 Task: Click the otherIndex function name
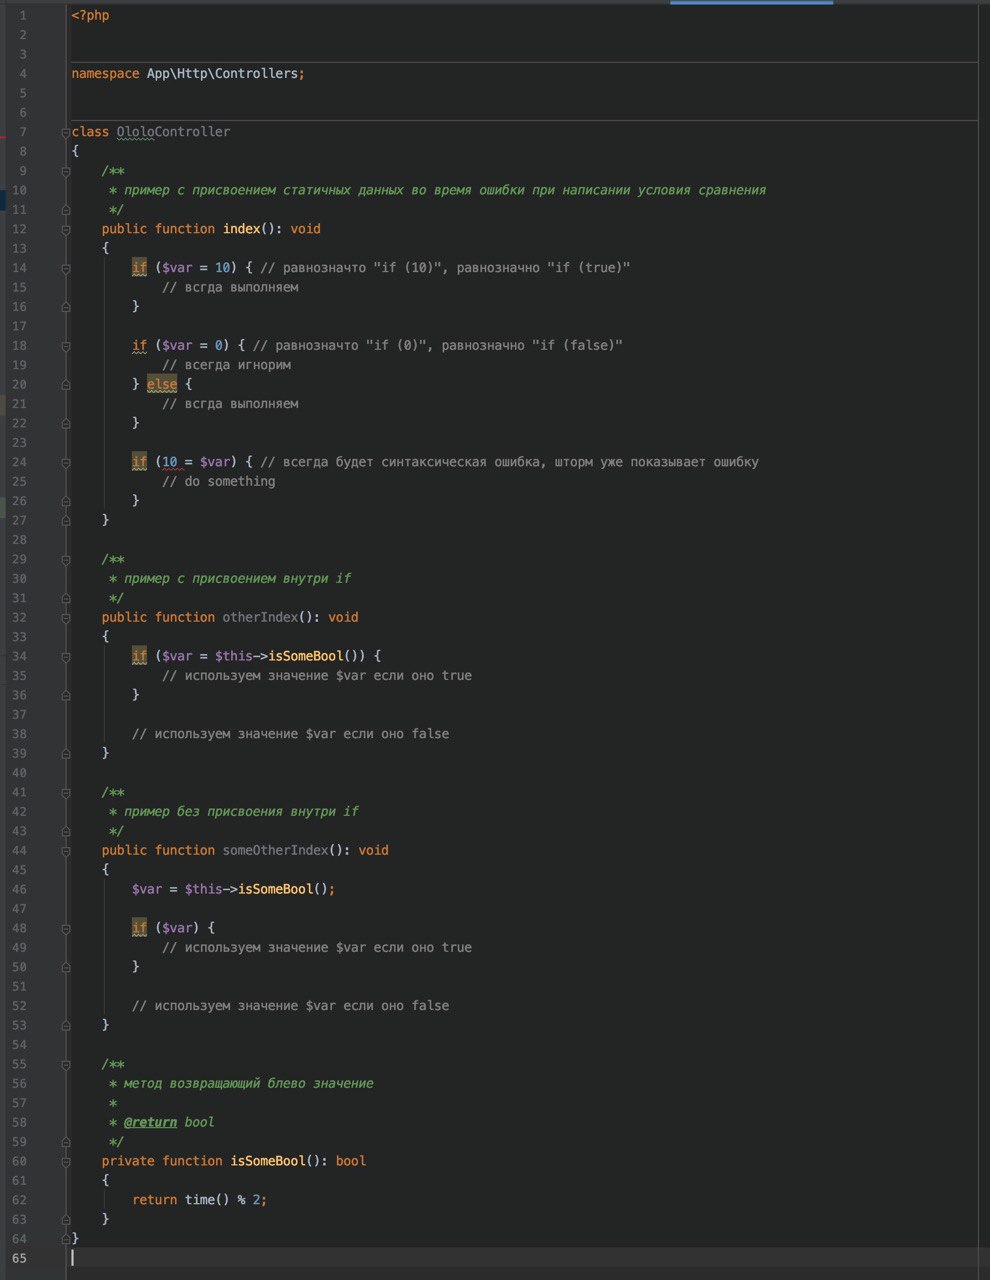(x=260, y=618)
